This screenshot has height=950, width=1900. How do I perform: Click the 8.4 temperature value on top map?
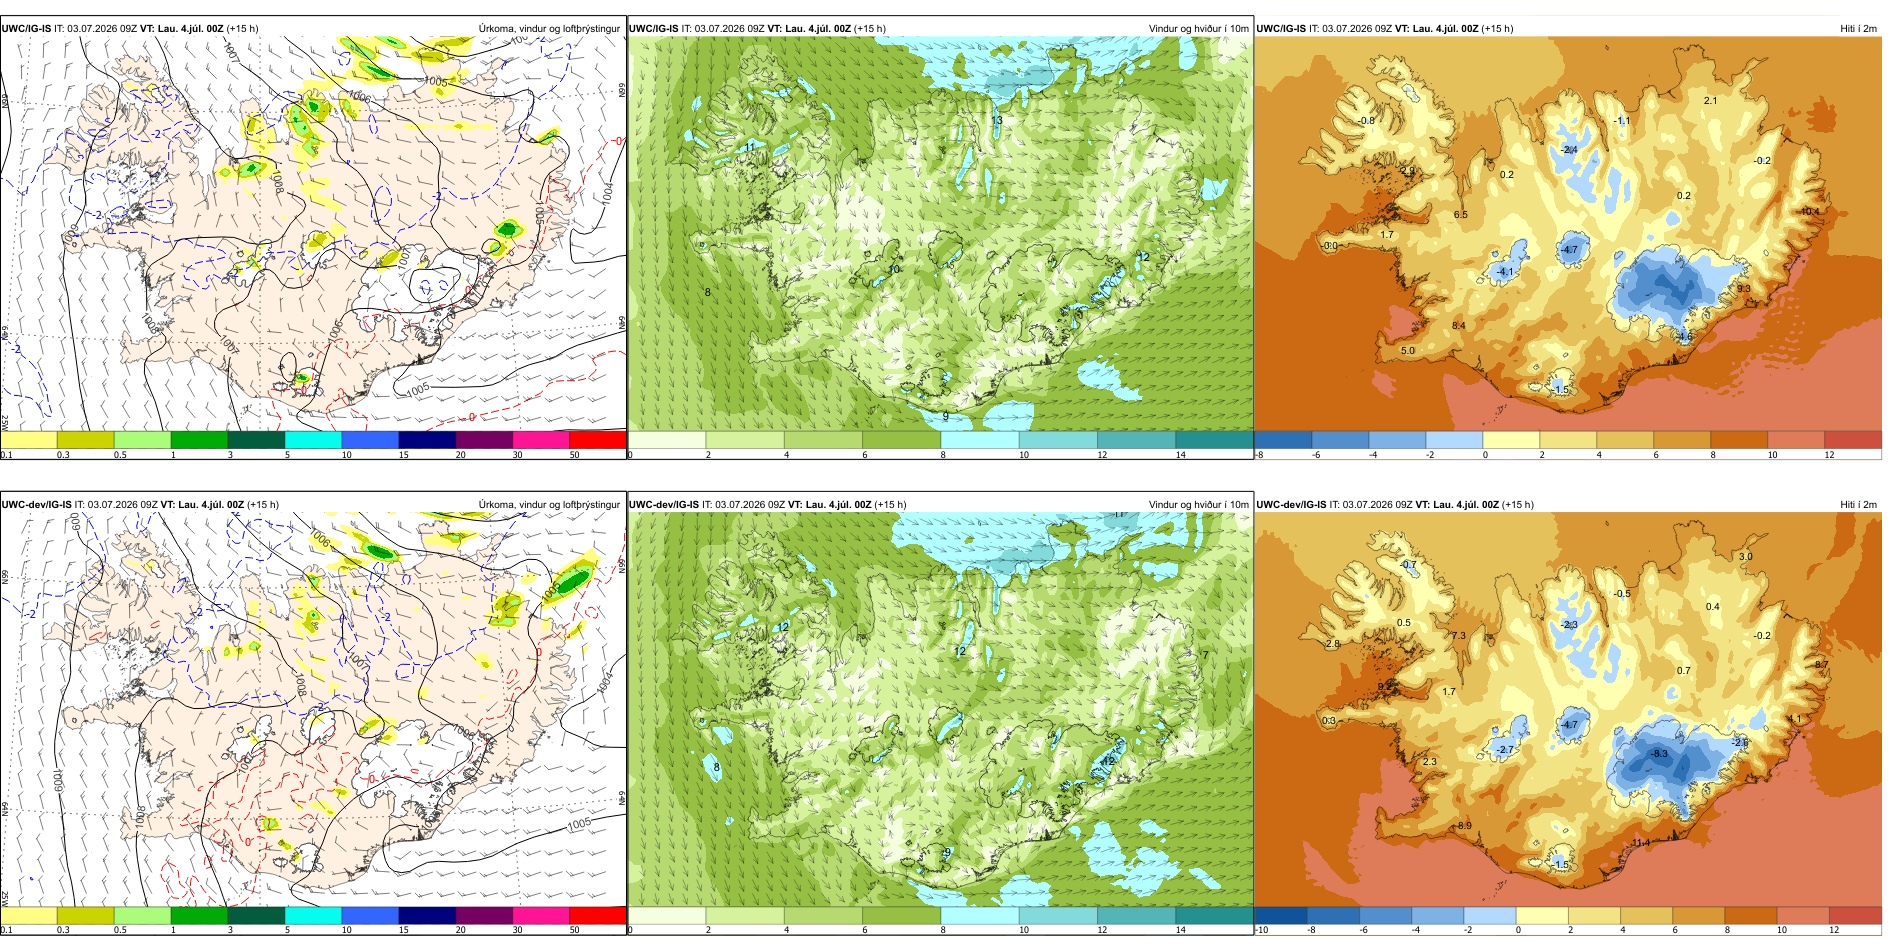[1458, 326]
